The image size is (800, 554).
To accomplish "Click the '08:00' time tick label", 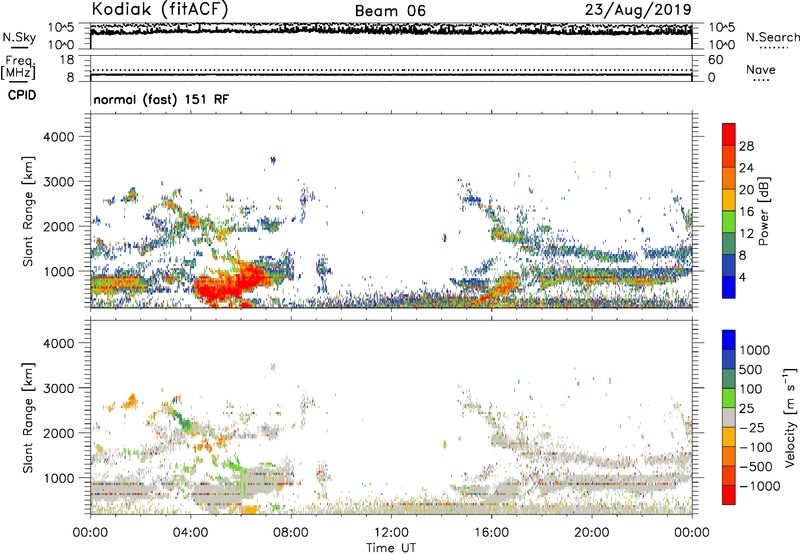I will [x=291, y=533].
